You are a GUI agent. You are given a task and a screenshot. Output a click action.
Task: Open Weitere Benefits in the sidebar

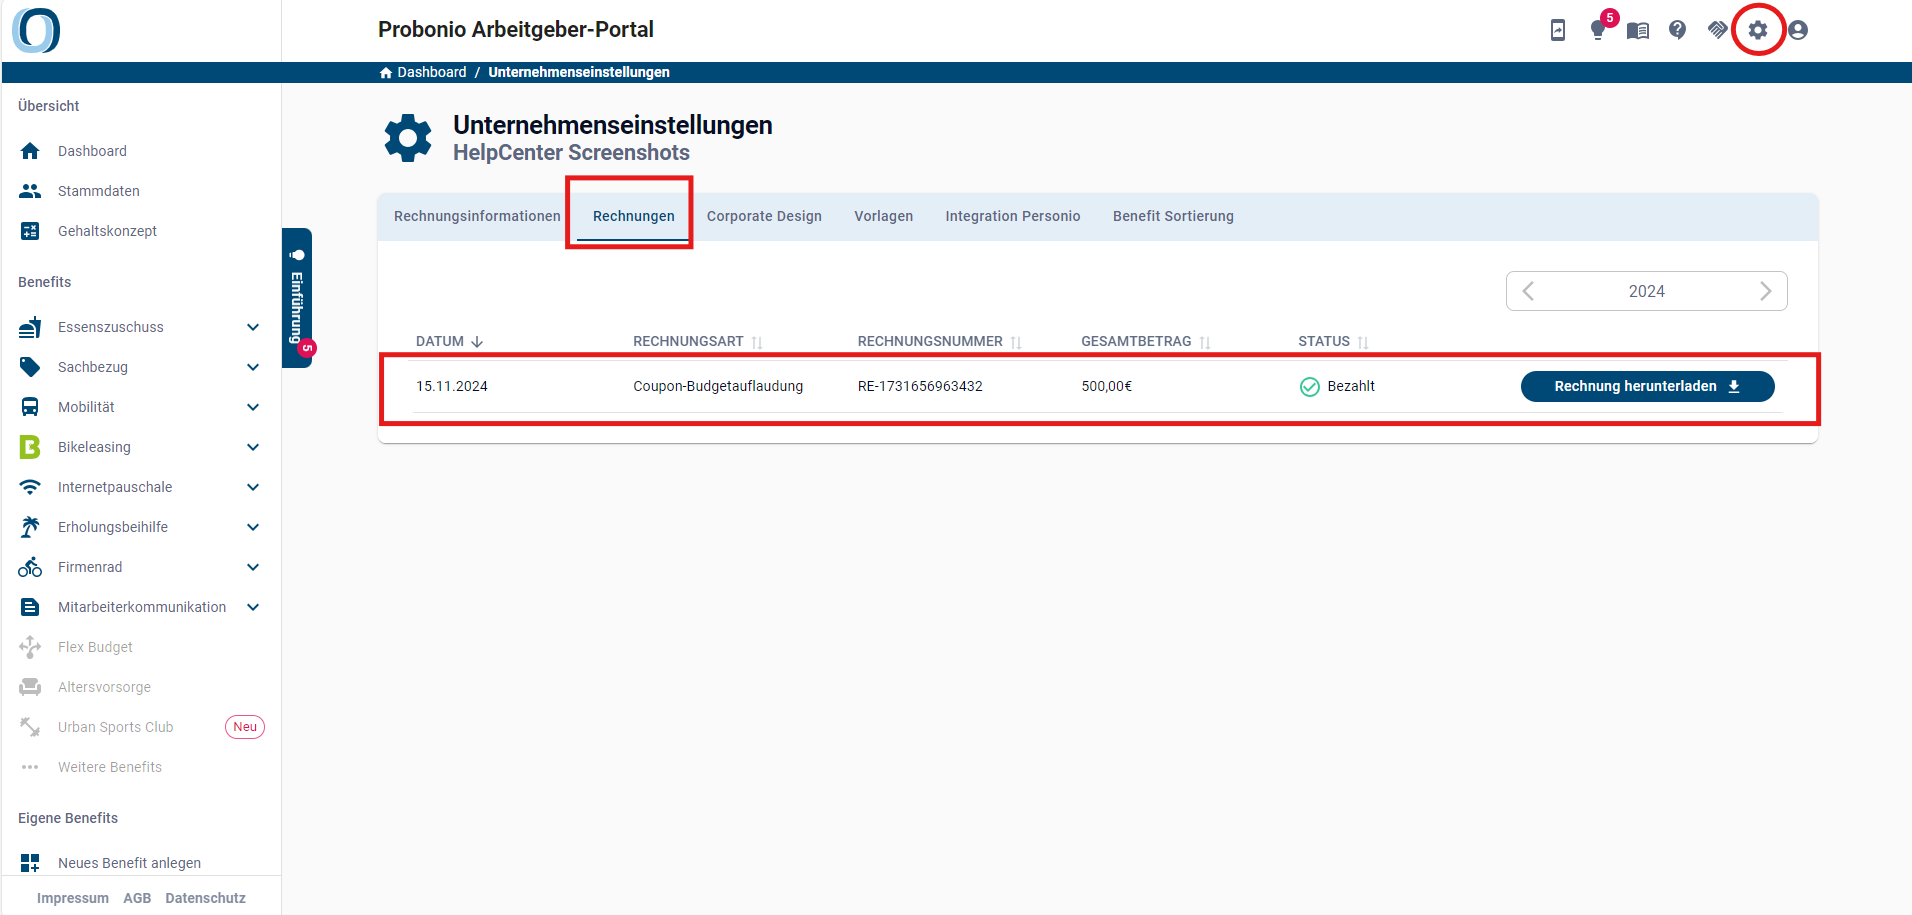pyautogui.click(x=109, y=767)
